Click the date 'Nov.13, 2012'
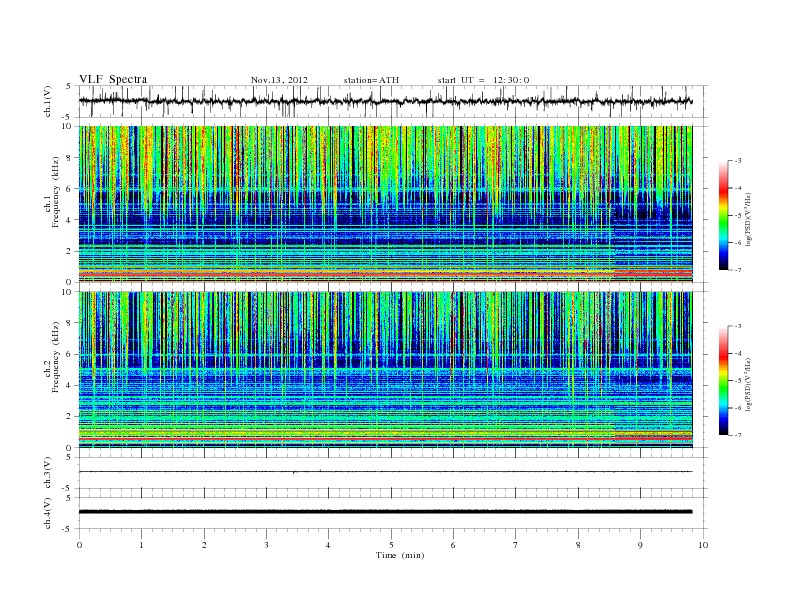This screenshot has height=612, width=792. [279, 80]
